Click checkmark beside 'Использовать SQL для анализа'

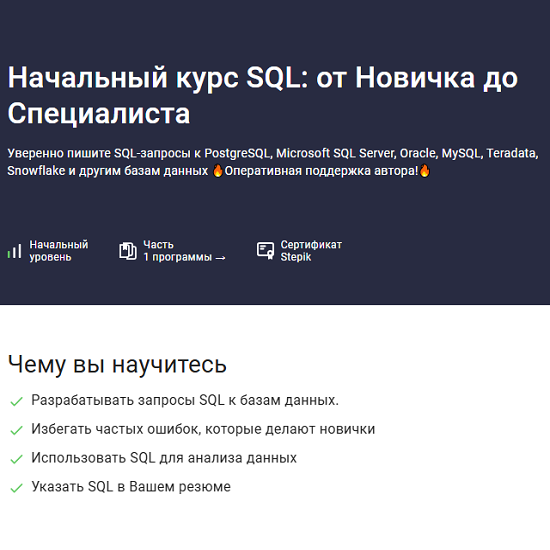click(x=16, y=459)
